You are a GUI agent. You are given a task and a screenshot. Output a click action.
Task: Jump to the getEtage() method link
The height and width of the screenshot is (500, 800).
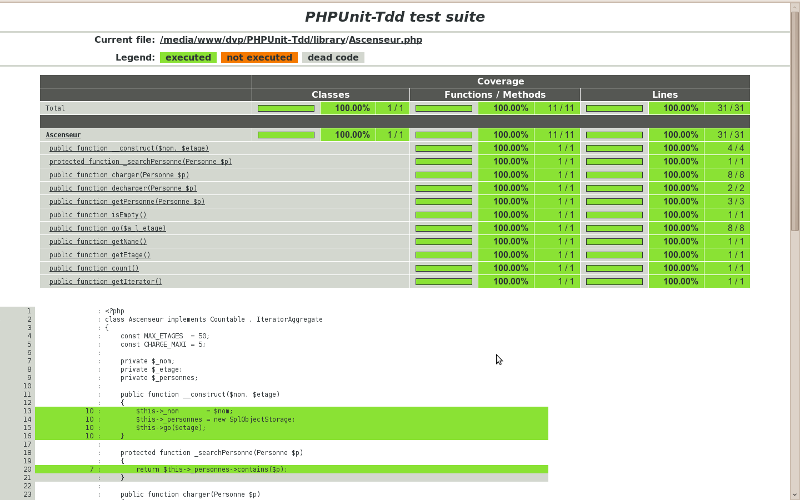click(100, 255)
